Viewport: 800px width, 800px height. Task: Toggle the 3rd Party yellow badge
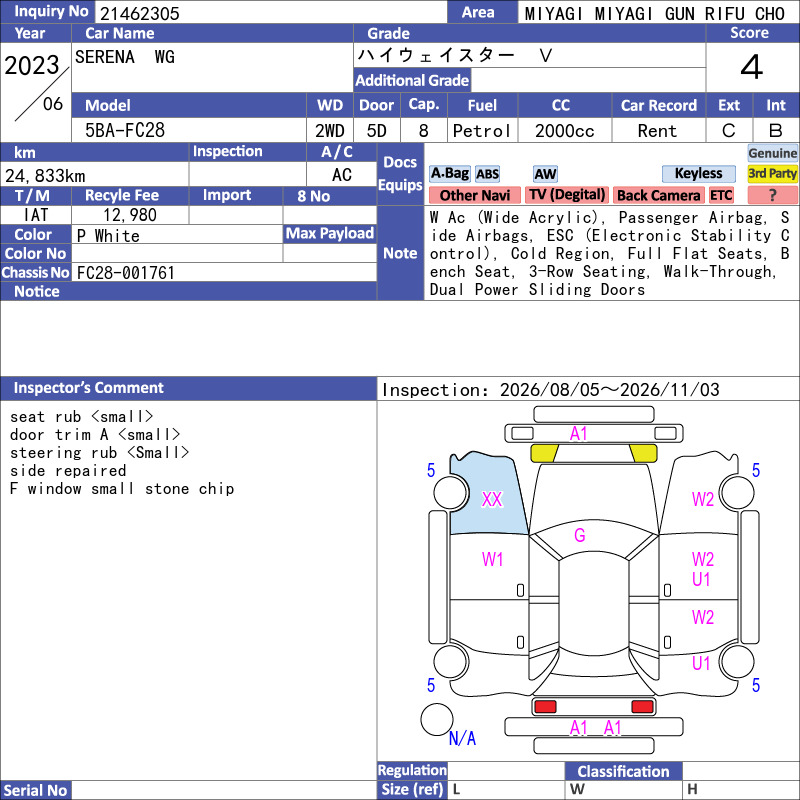click(772, 173)
